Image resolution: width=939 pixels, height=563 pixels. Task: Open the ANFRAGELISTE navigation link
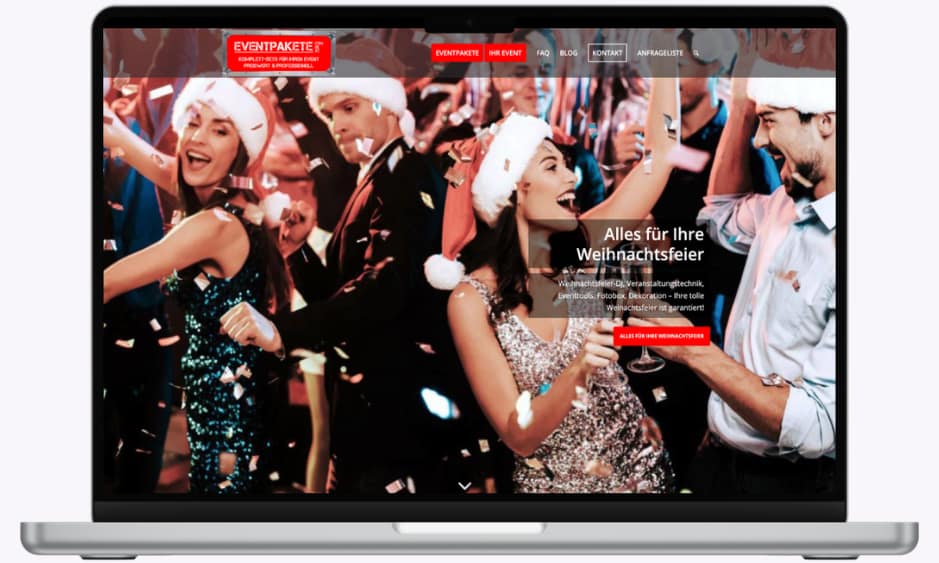[x=659, y=53]
